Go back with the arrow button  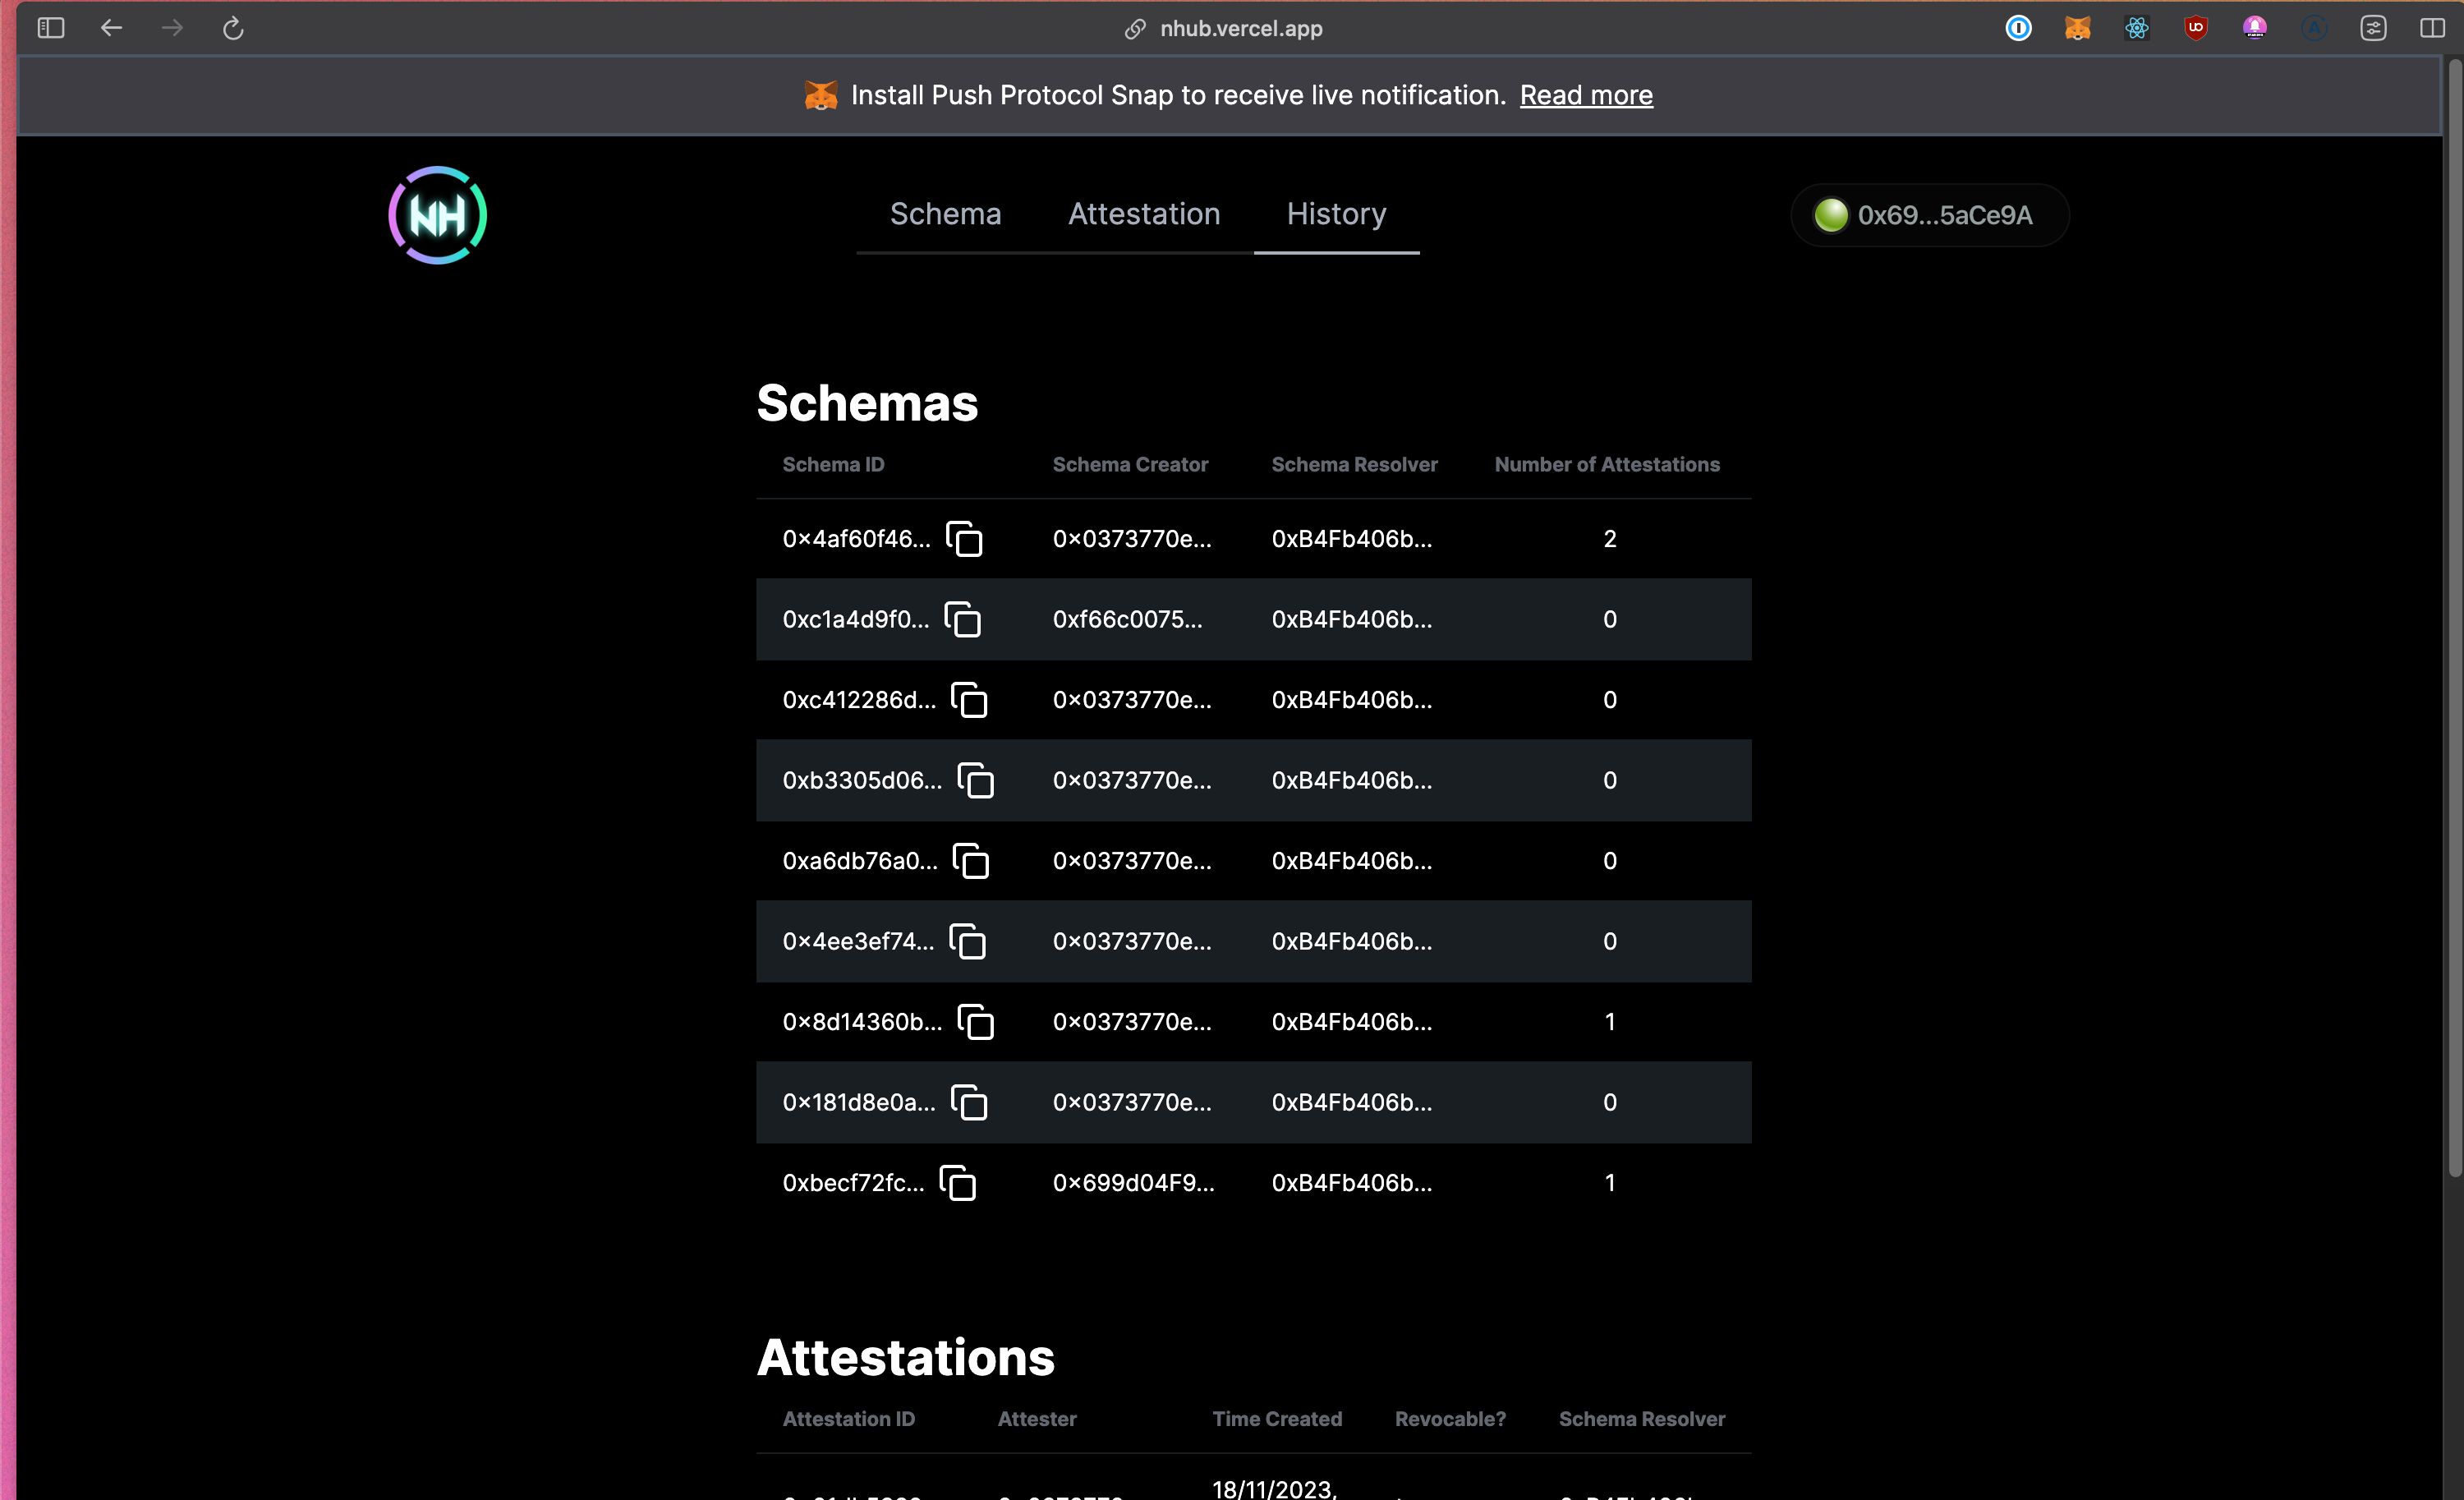(x=111, y=28)
